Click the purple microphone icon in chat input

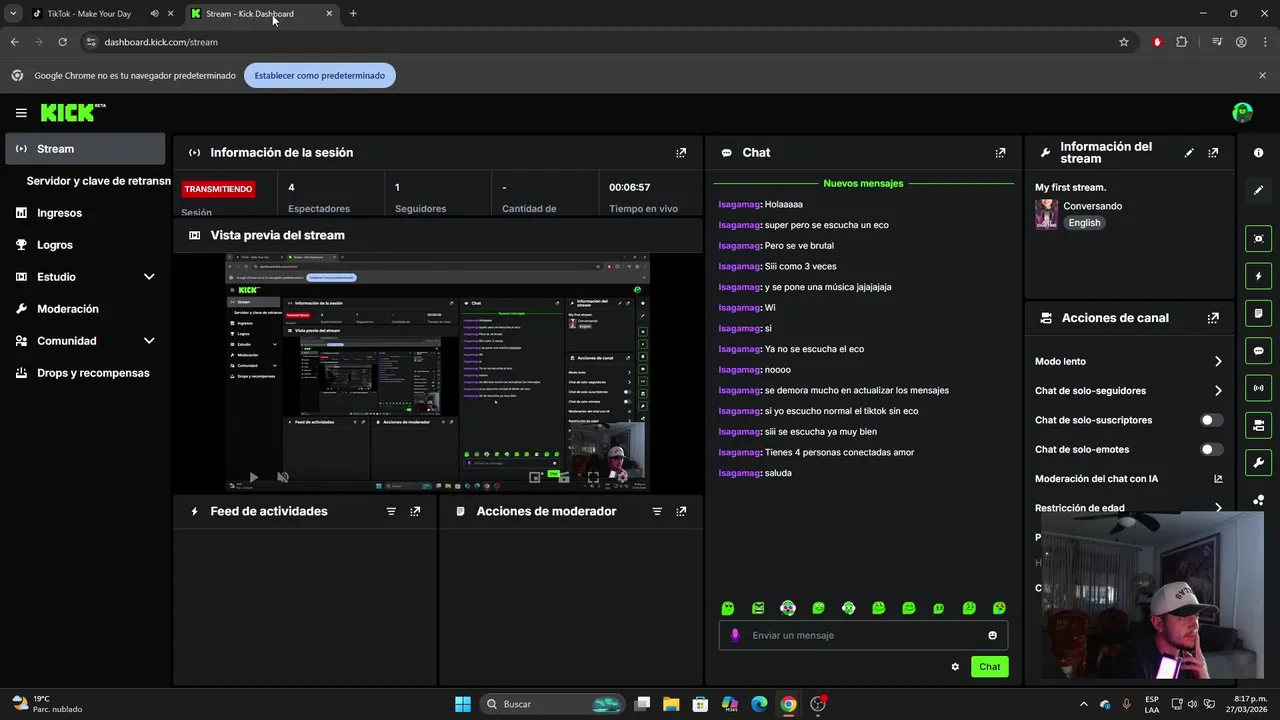pyautogui.click(x=735, y=635)
